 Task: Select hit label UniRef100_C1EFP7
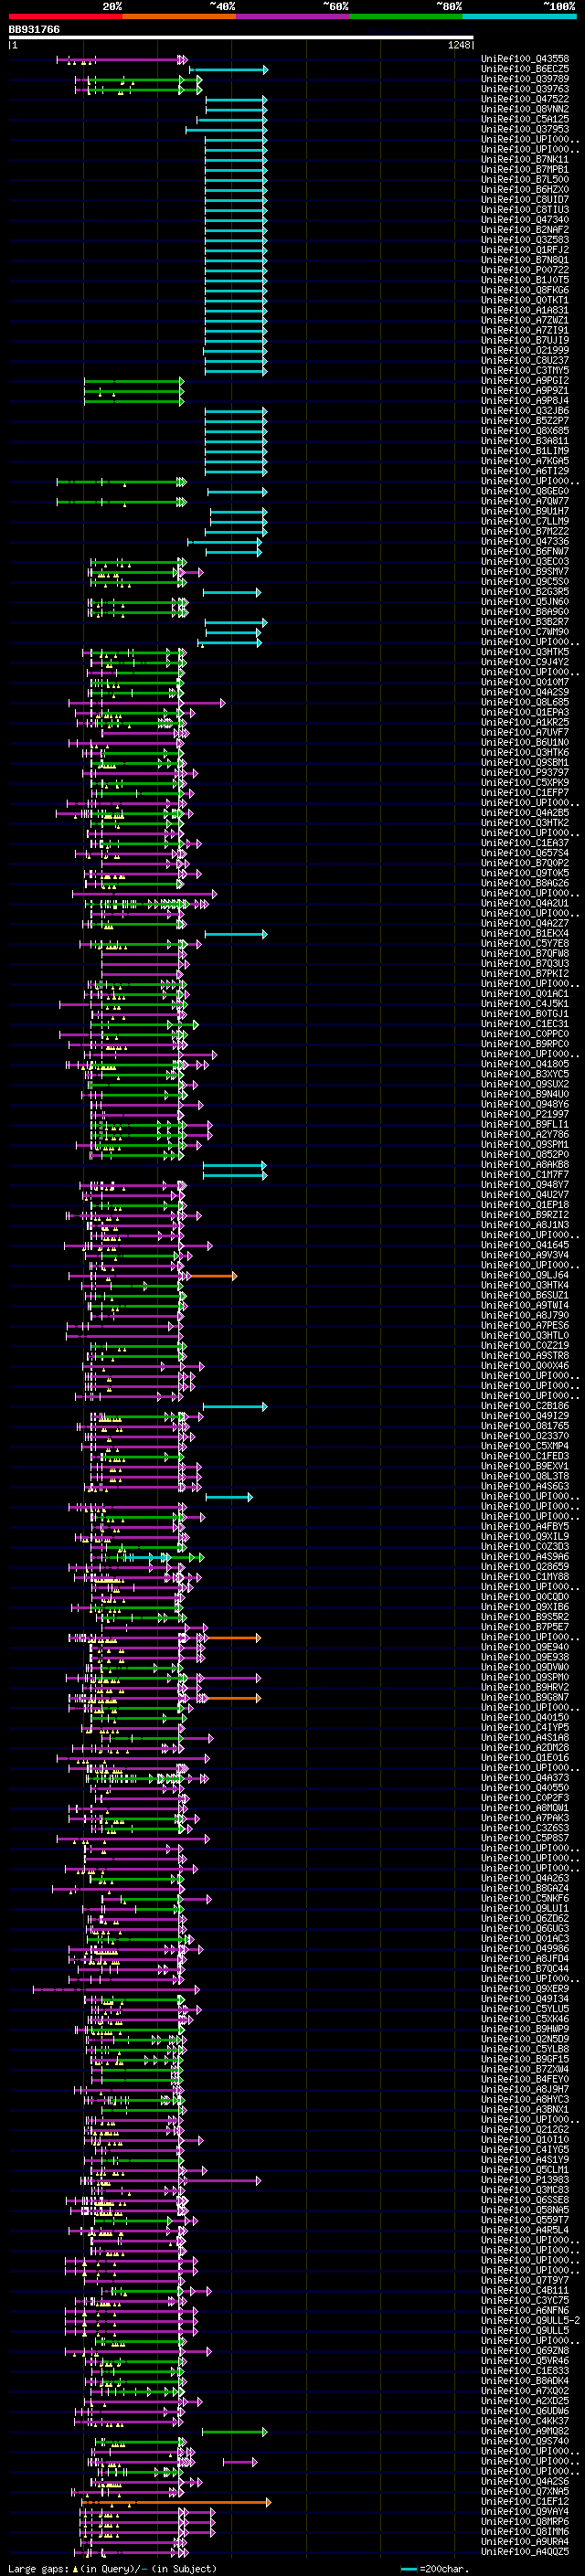[525, 793]
